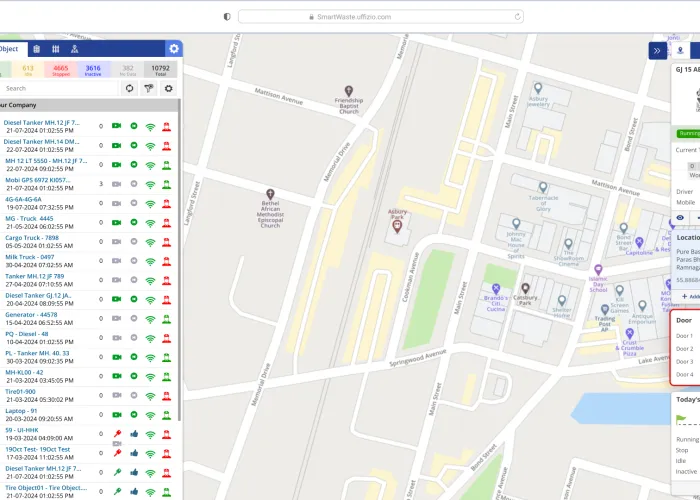Open the filter funnel icon beside search

click(x=149, y=88)
